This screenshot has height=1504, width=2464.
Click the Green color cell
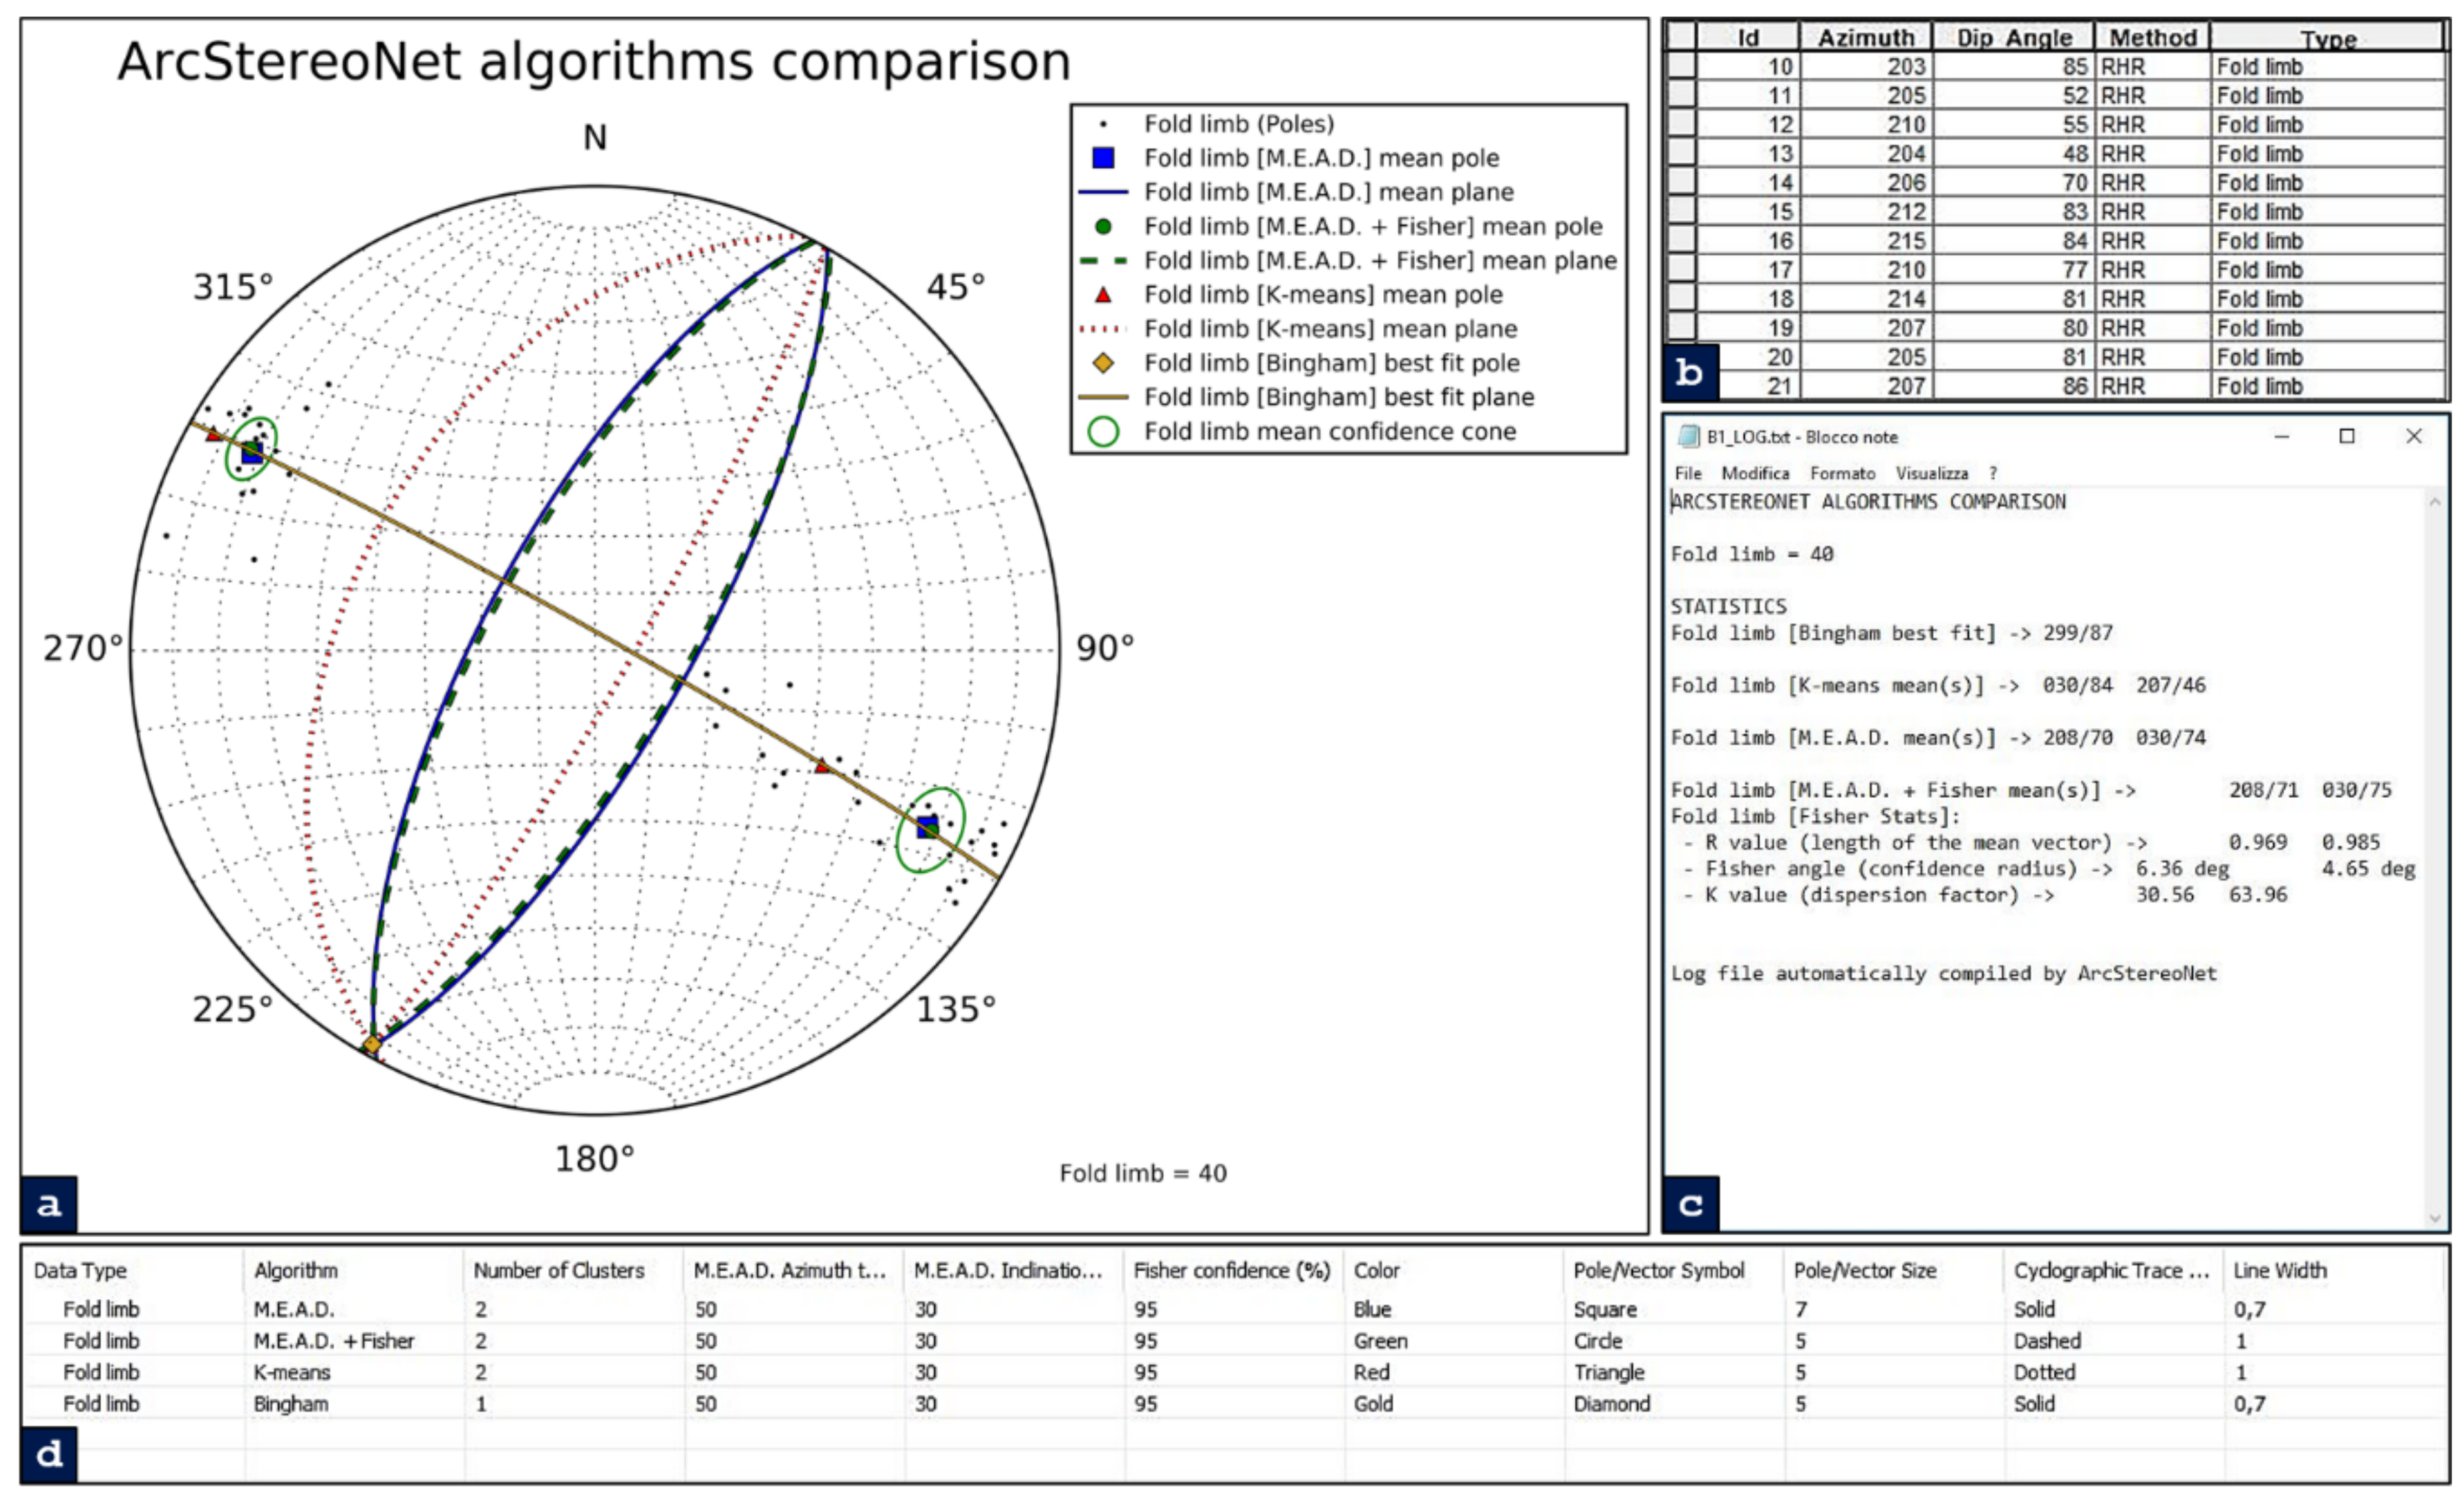[x=1380, y=1340]
